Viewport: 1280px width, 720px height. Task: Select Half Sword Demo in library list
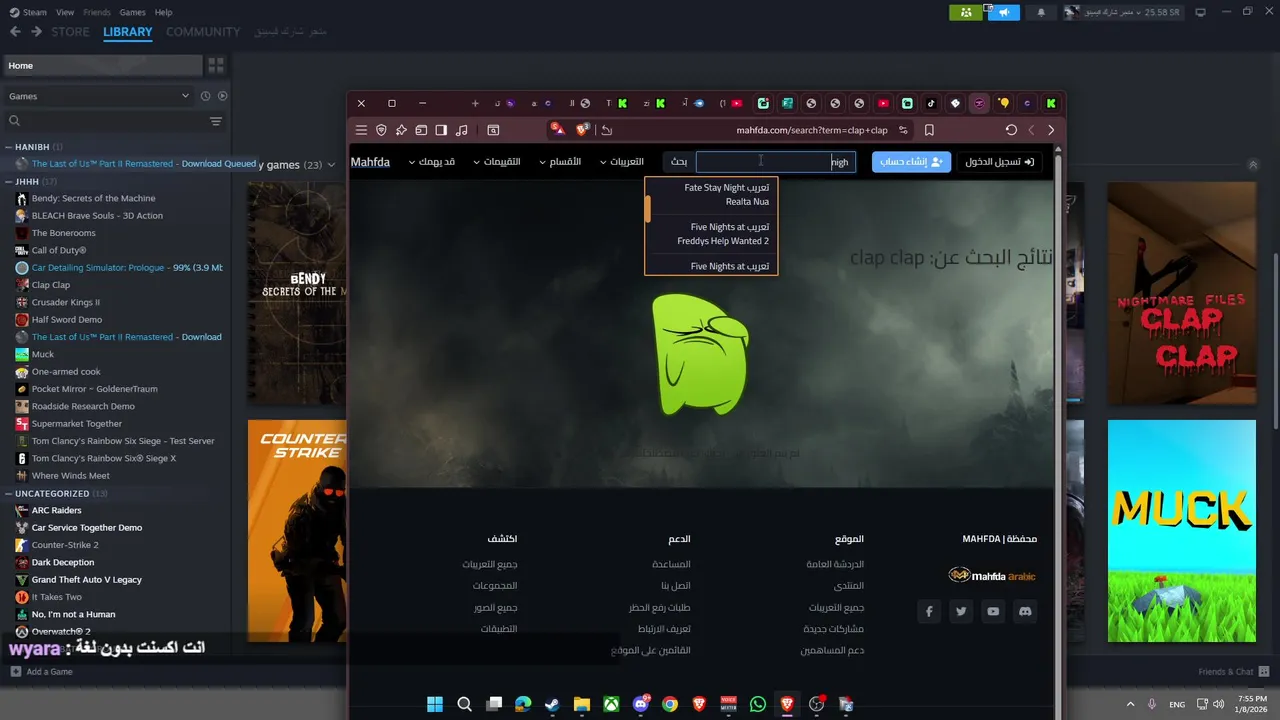[x=66, y=320]
